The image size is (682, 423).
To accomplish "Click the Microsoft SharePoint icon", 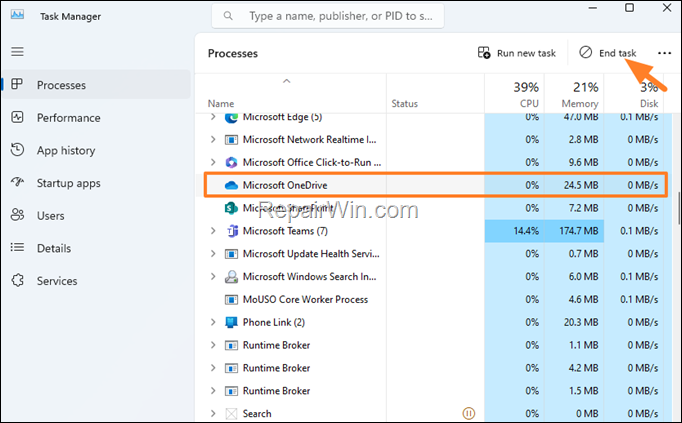I will coord(231,208).
